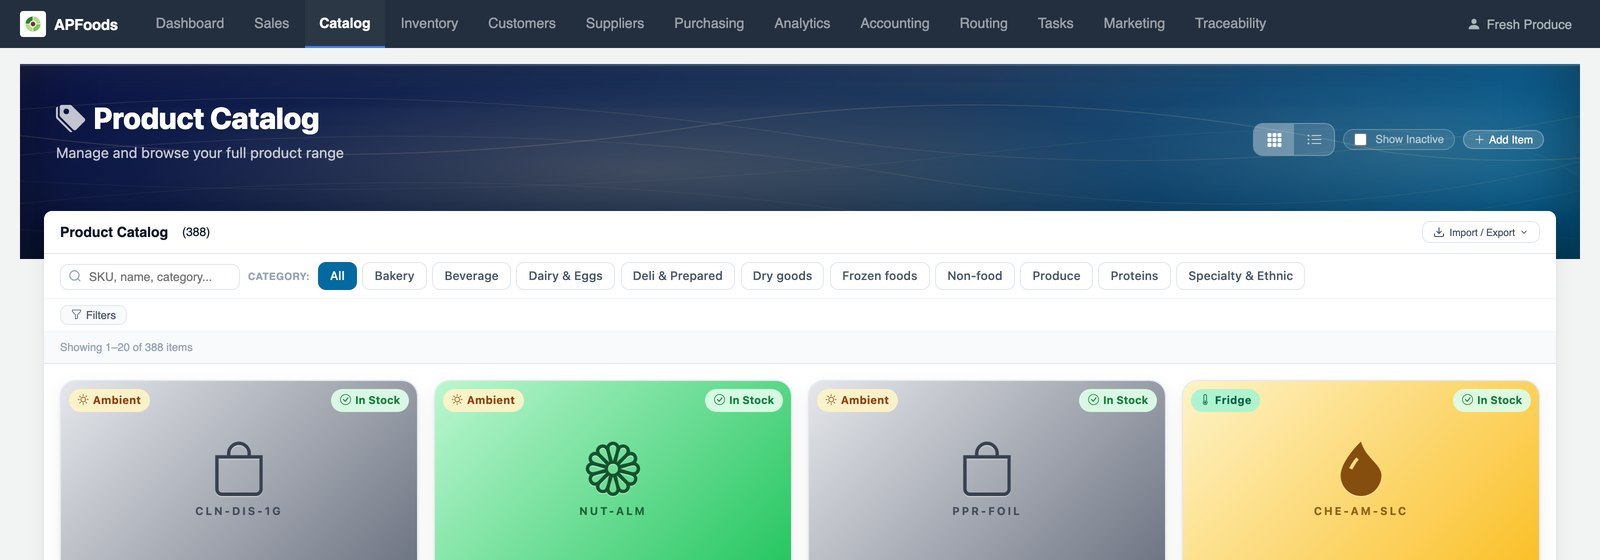Open the Analytics tab
This screenshot has height=560, width=1600.
802,23
